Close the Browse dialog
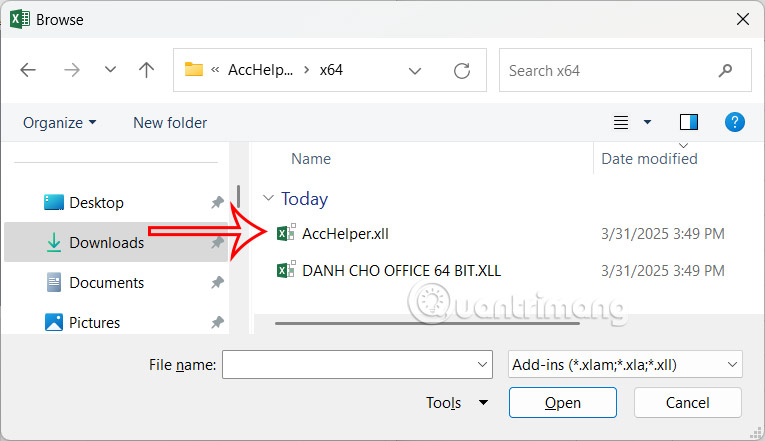Image resolution: width=765 pixels, height=441 pixels. tap(743, 20)
